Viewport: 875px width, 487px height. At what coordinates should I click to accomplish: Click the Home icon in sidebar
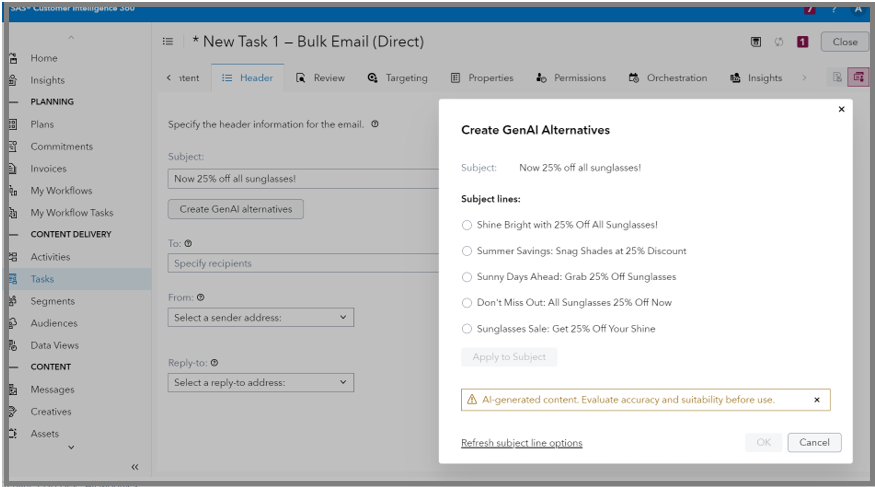pyautogui.click(x=13, y=58)
